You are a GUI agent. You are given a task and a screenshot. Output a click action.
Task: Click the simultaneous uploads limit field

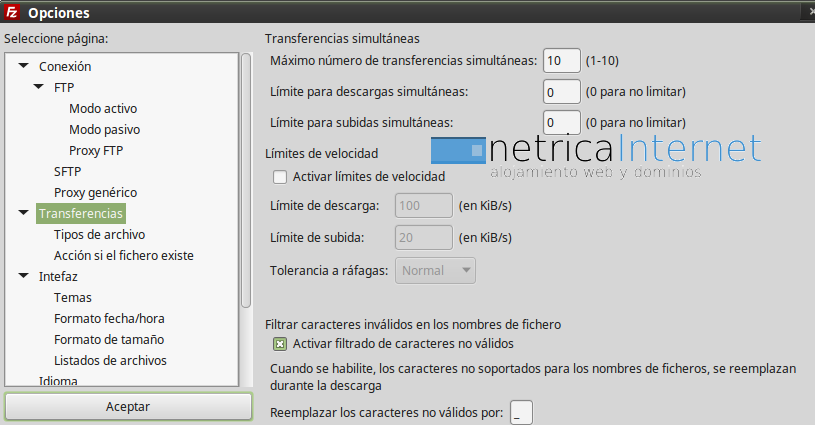click(x=561, y=122)
